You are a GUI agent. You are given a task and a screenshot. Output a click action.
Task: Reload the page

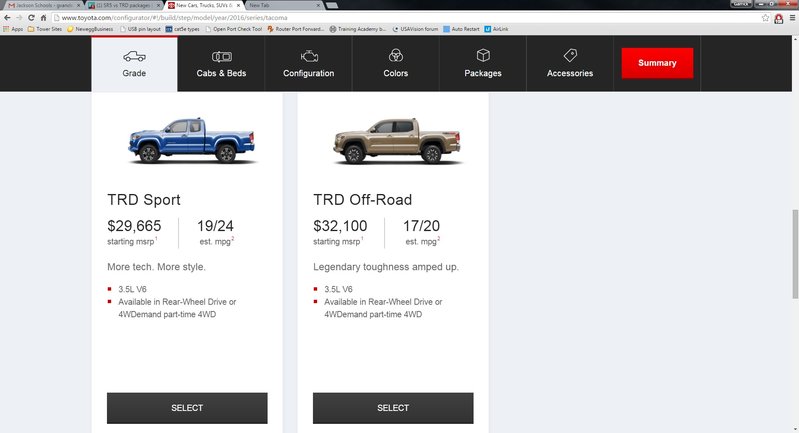pos(31,18)
